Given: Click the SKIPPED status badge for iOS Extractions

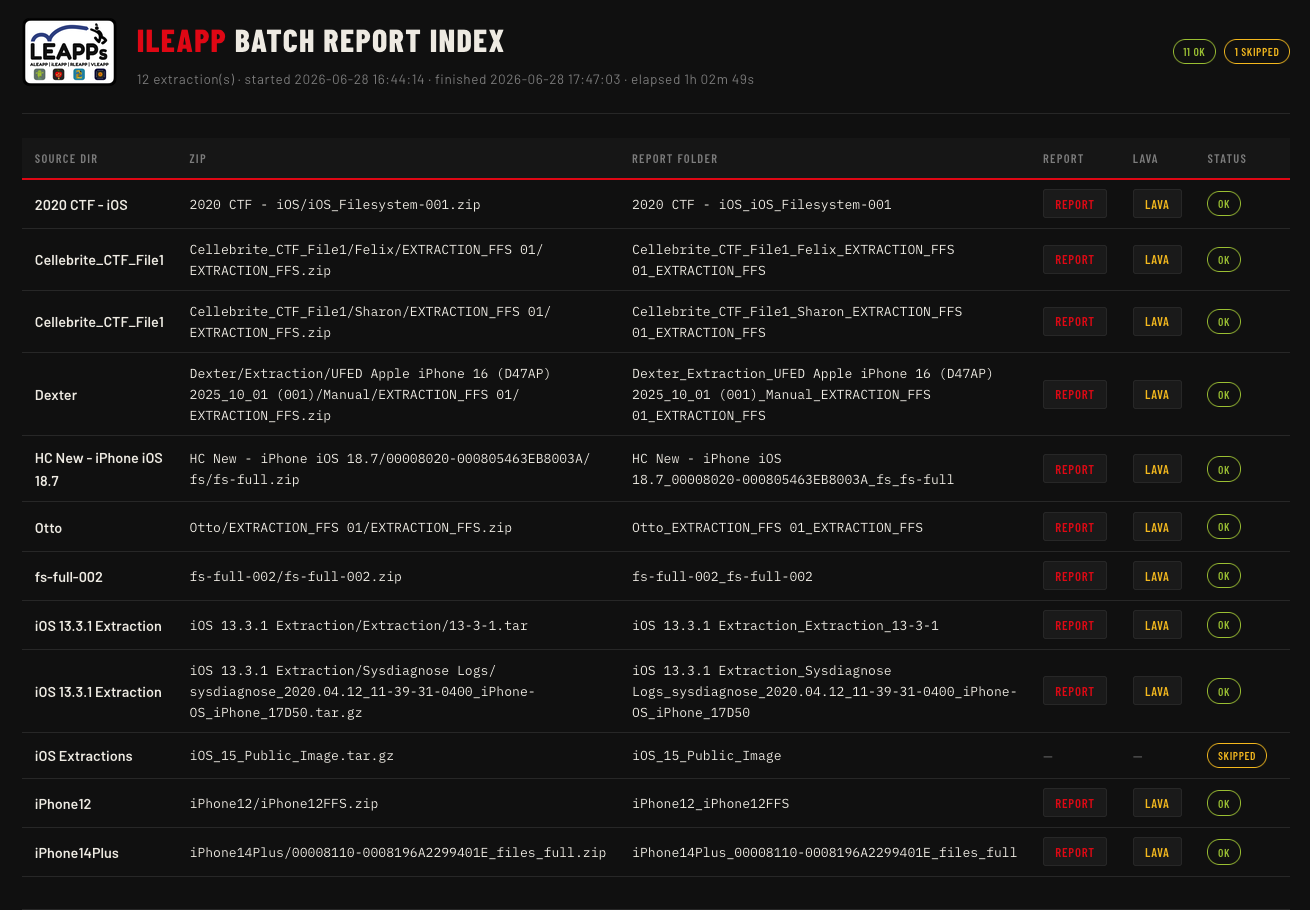Looking at the screenshot, I should pos(1237,755).
